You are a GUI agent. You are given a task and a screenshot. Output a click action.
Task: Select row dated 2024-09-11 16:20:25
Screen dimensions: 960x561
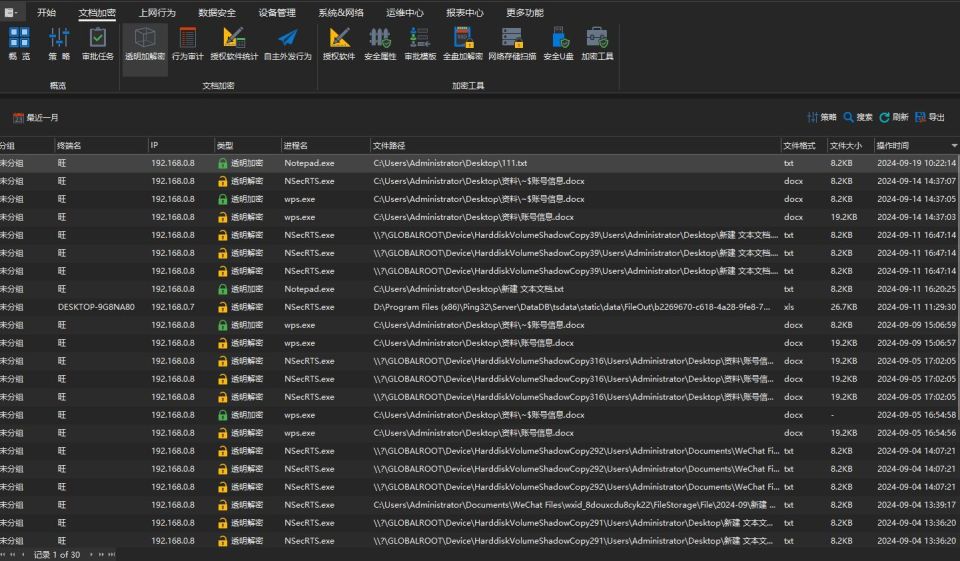(x=480, y=289)
